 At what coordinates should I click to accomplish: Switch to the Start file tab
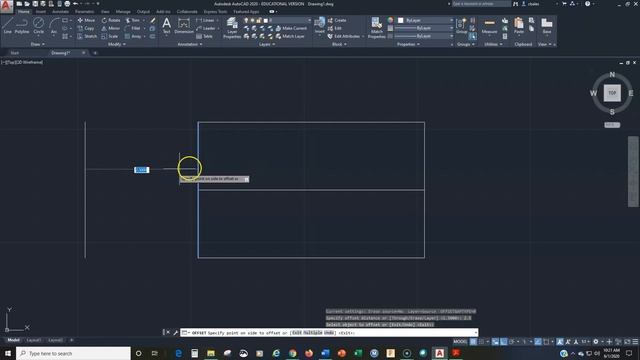[15, 53]
